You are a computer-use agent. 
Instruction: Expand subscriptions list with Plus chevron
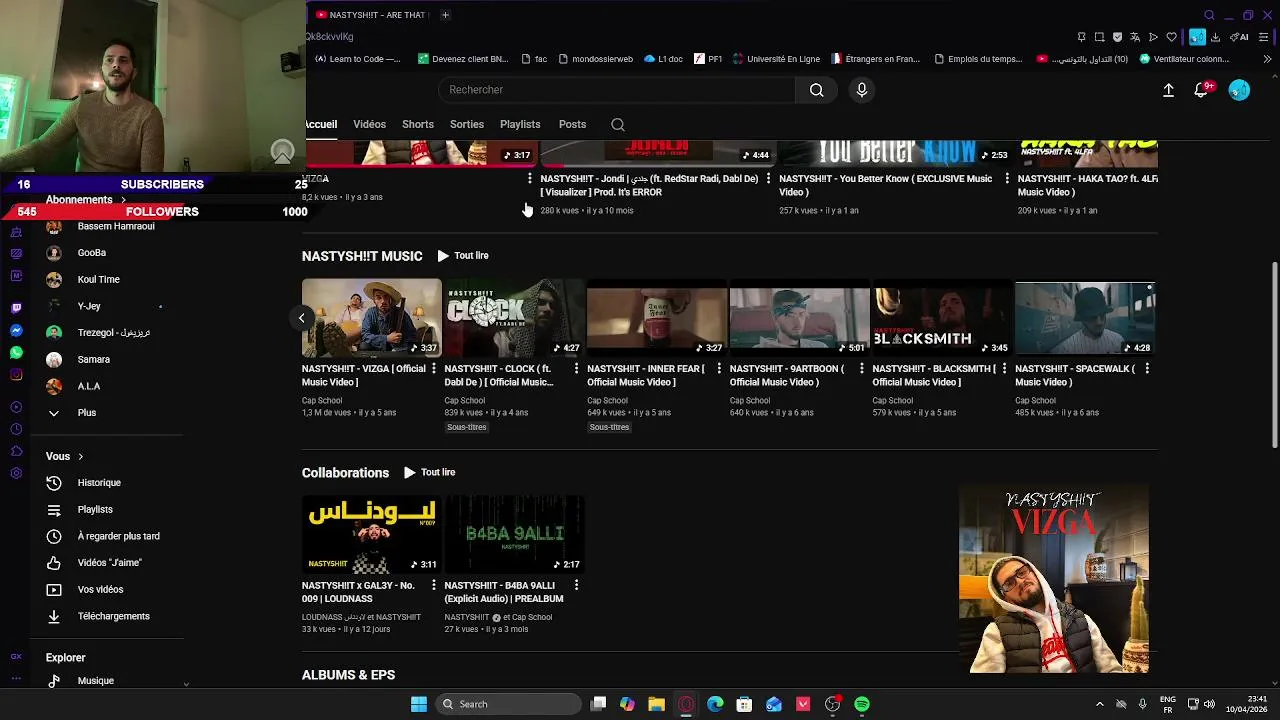click(x=54, y=413)
